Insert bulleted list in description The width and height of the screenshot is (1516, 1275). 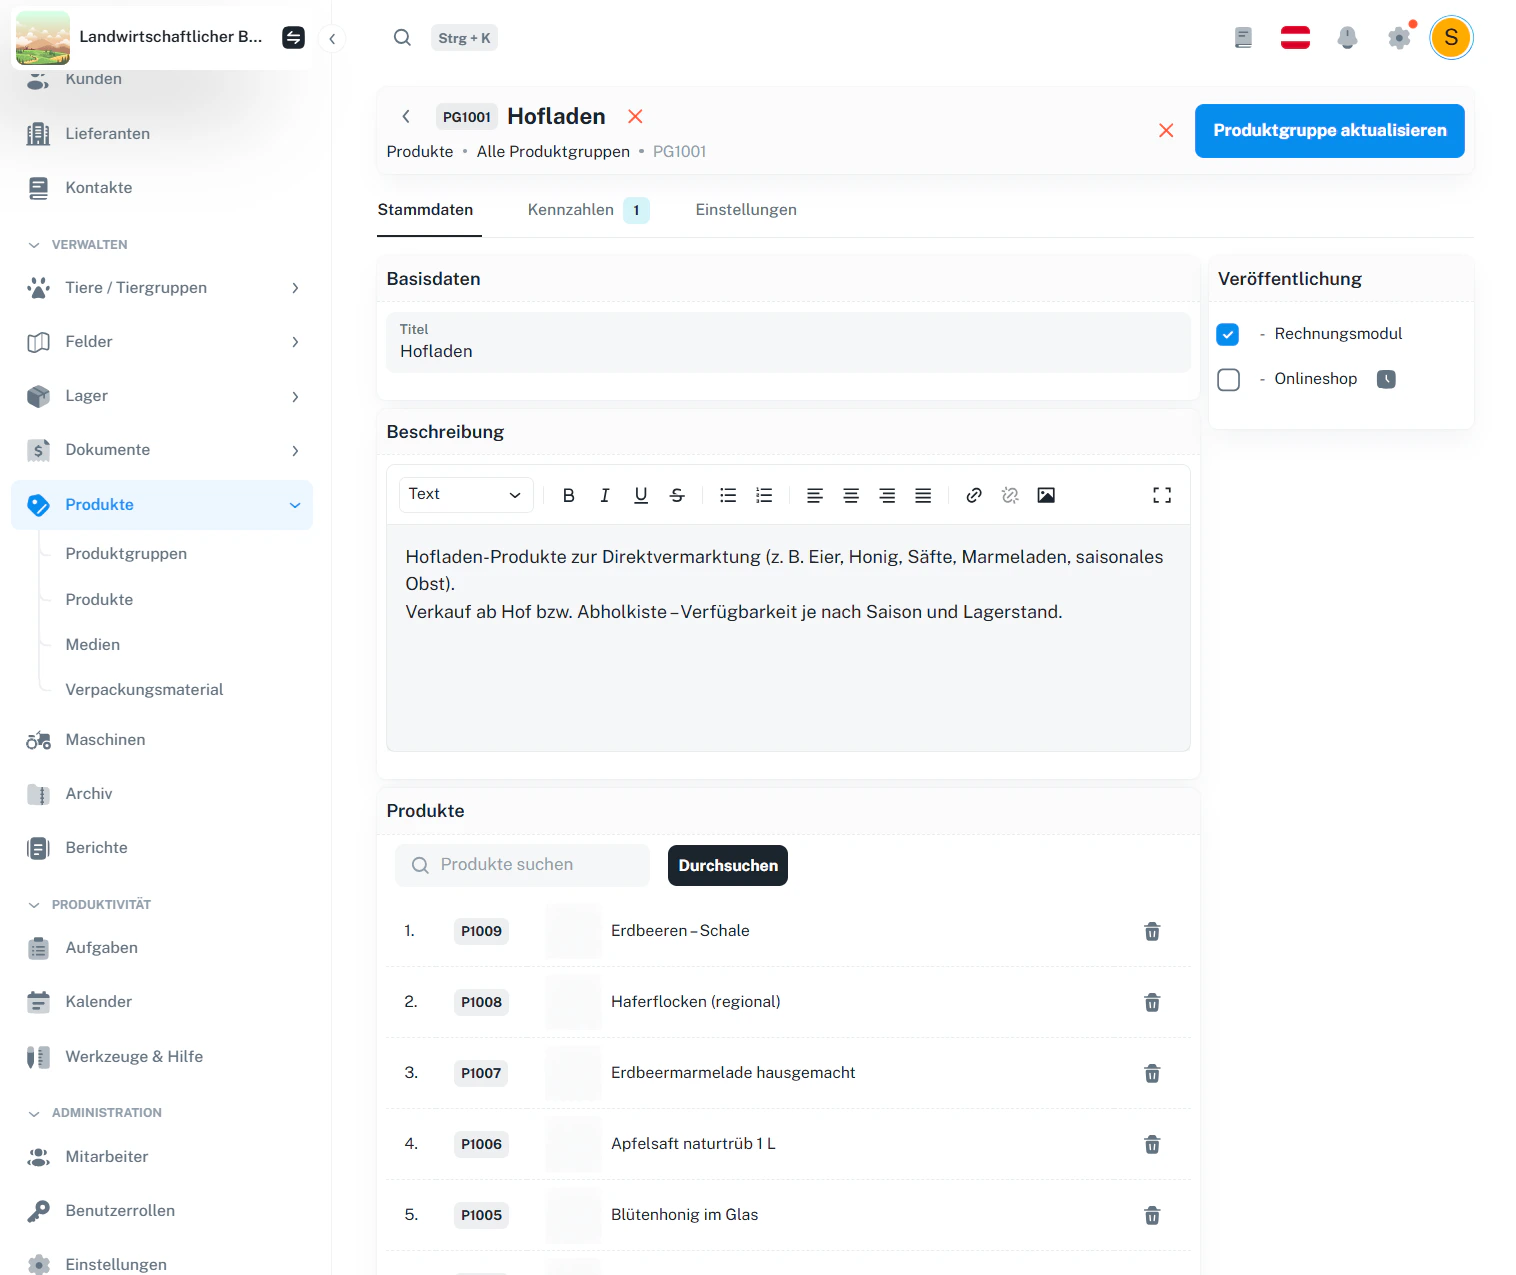pos(728,495)
